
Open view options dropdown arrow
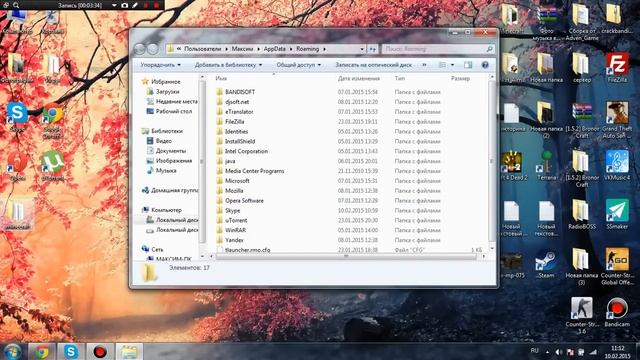(452, 65)
